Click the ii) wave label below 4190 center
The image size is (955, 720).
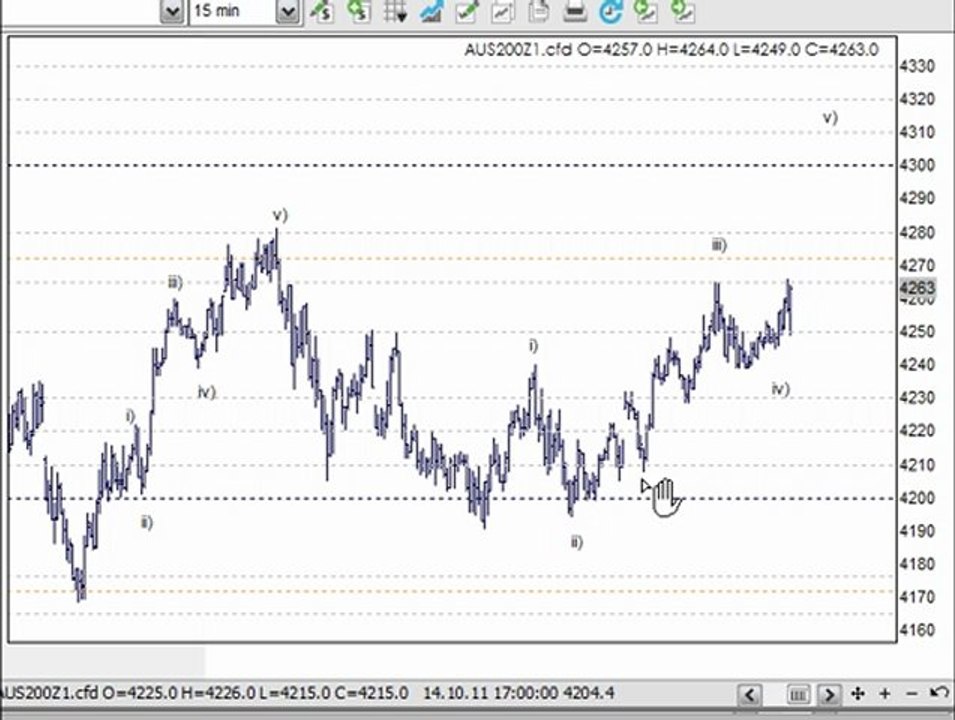[577, 541]
